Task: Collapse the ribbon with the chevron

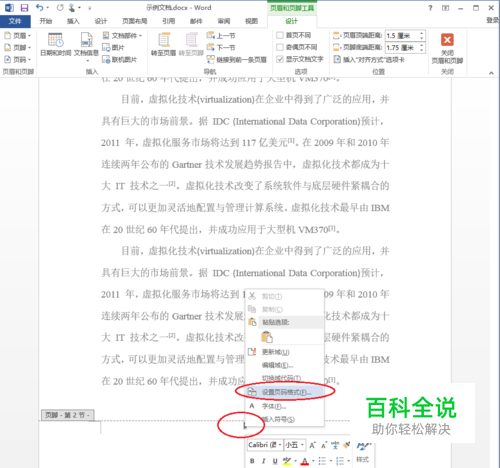Action: 491,73
